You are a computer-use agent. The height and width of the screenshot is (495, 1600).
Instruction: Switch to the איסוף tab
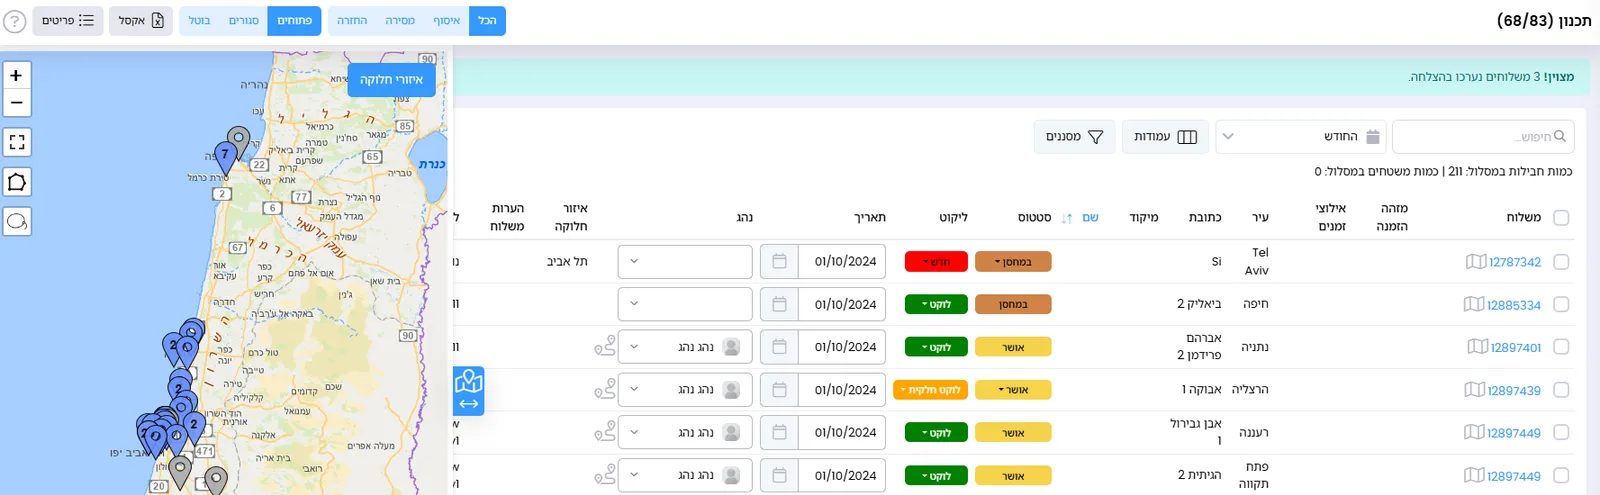(446, 21)
